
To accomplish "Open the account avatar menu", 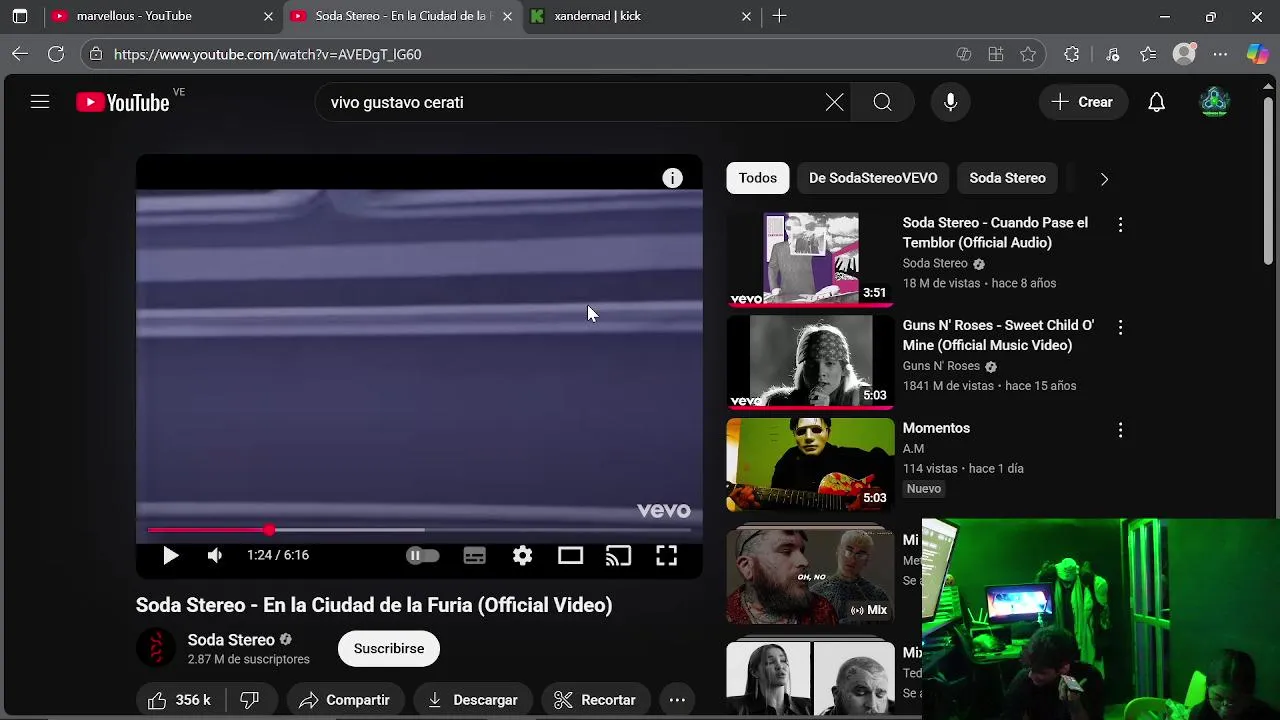I will coord(1214,102).
